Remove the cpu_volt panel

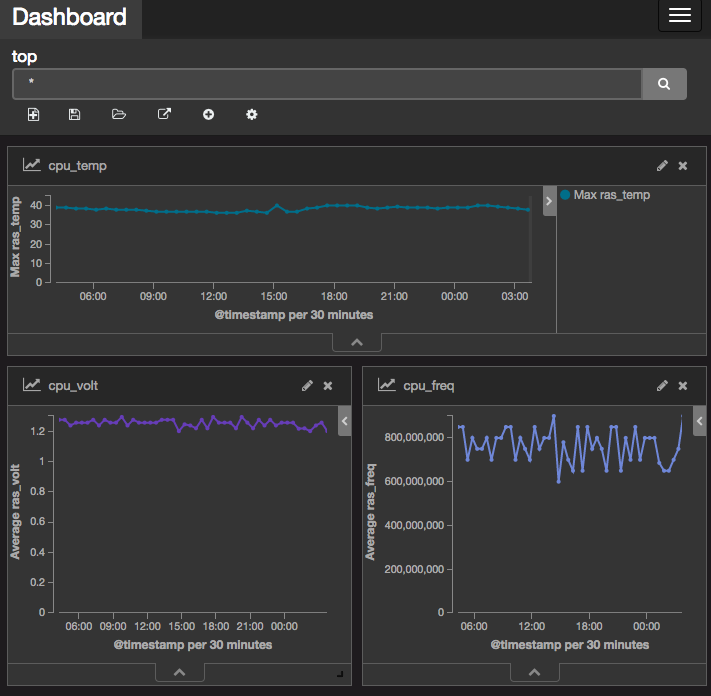[x=327, y=385]
